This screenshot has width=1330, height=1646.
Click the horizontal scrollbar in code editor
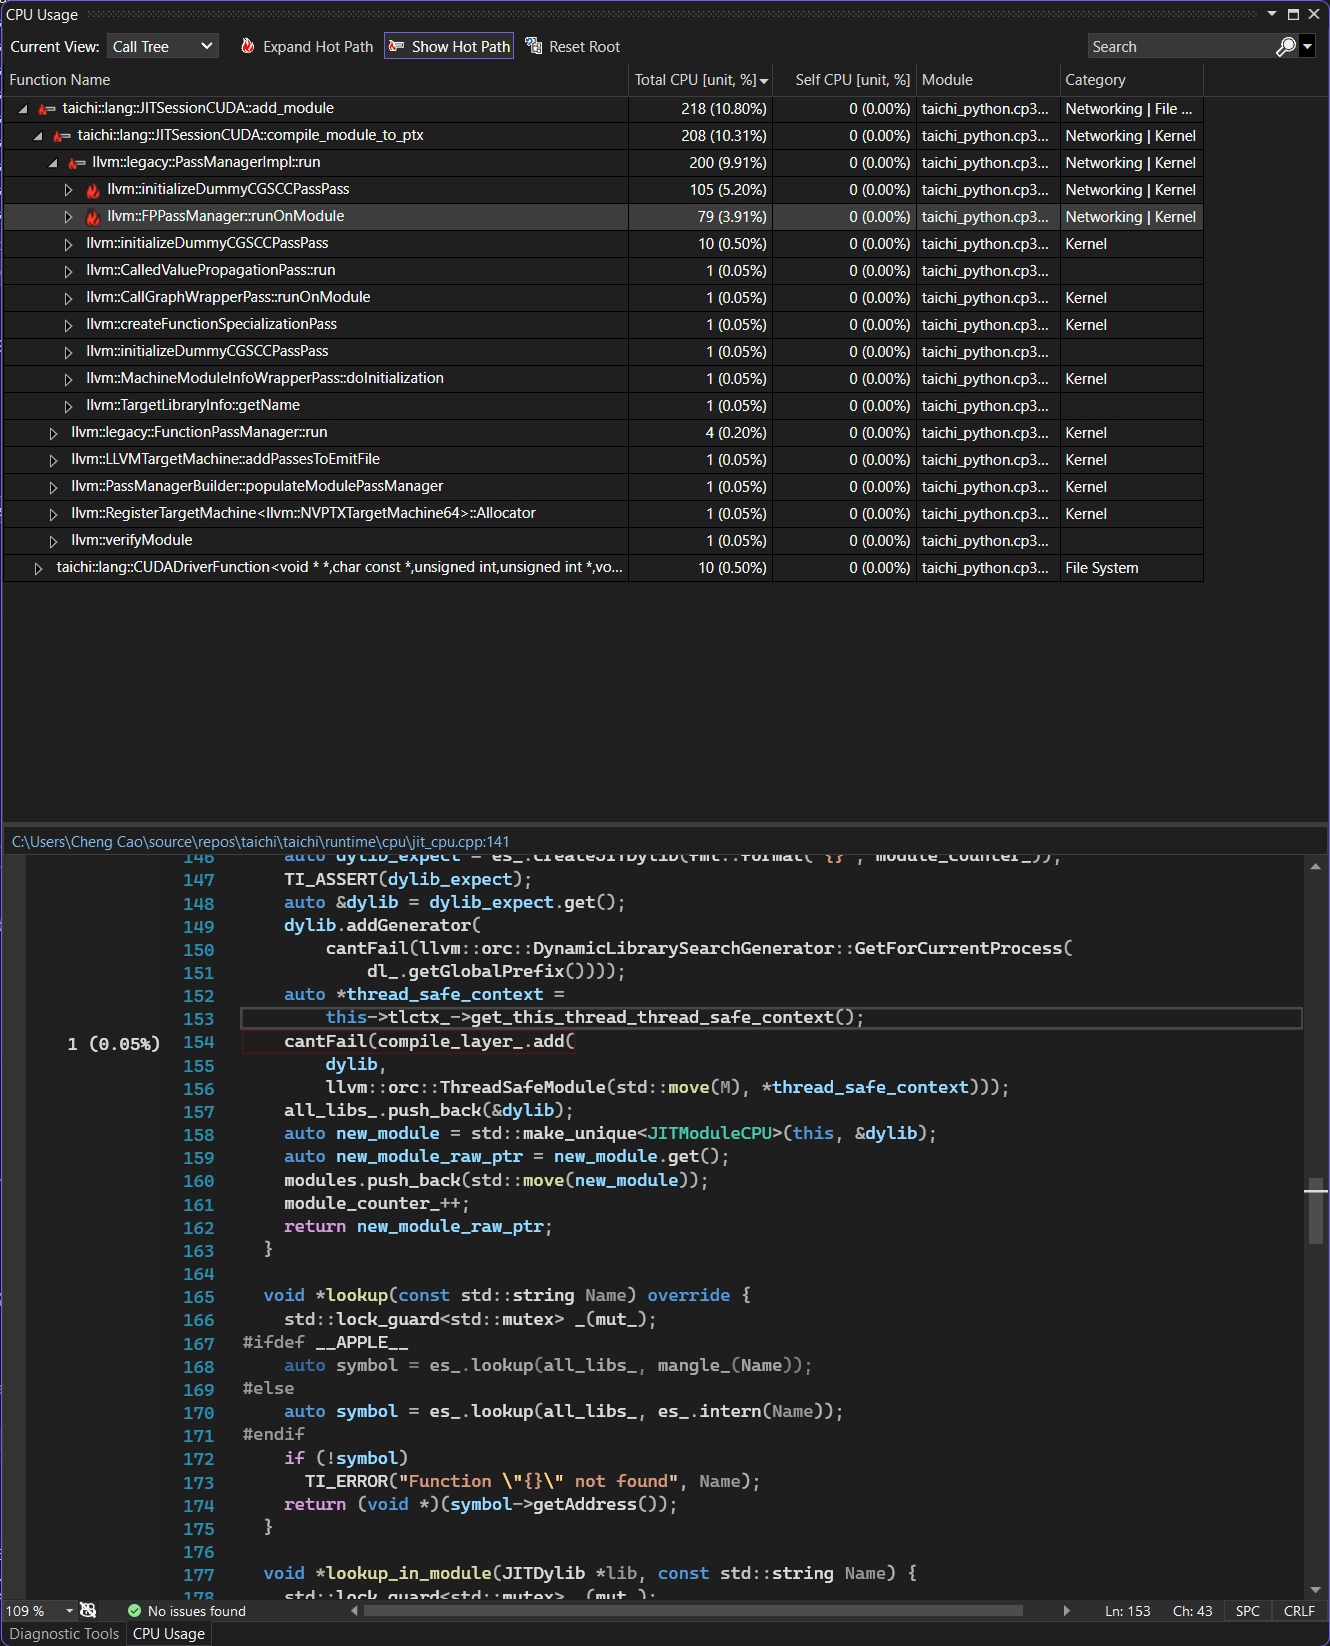pyautogui.click(x=693, y=1610)
